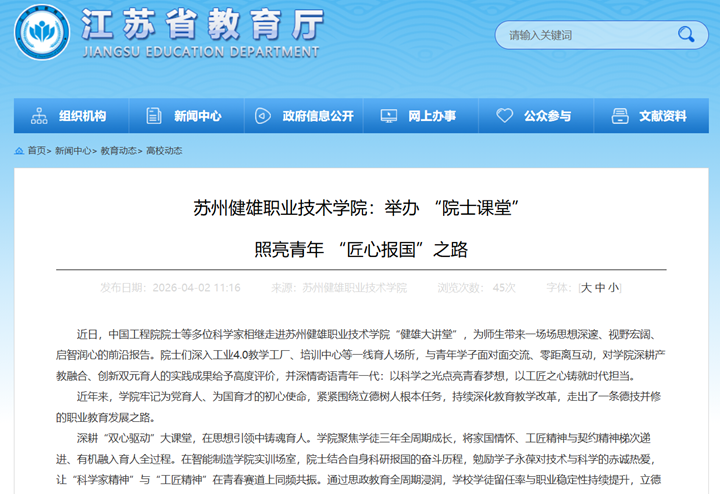Image resolution: width=720 pixels, height=494 pixels.
Task: Set font size to 小 (small)
Action: pyautogui.click(x=613, y=288)
